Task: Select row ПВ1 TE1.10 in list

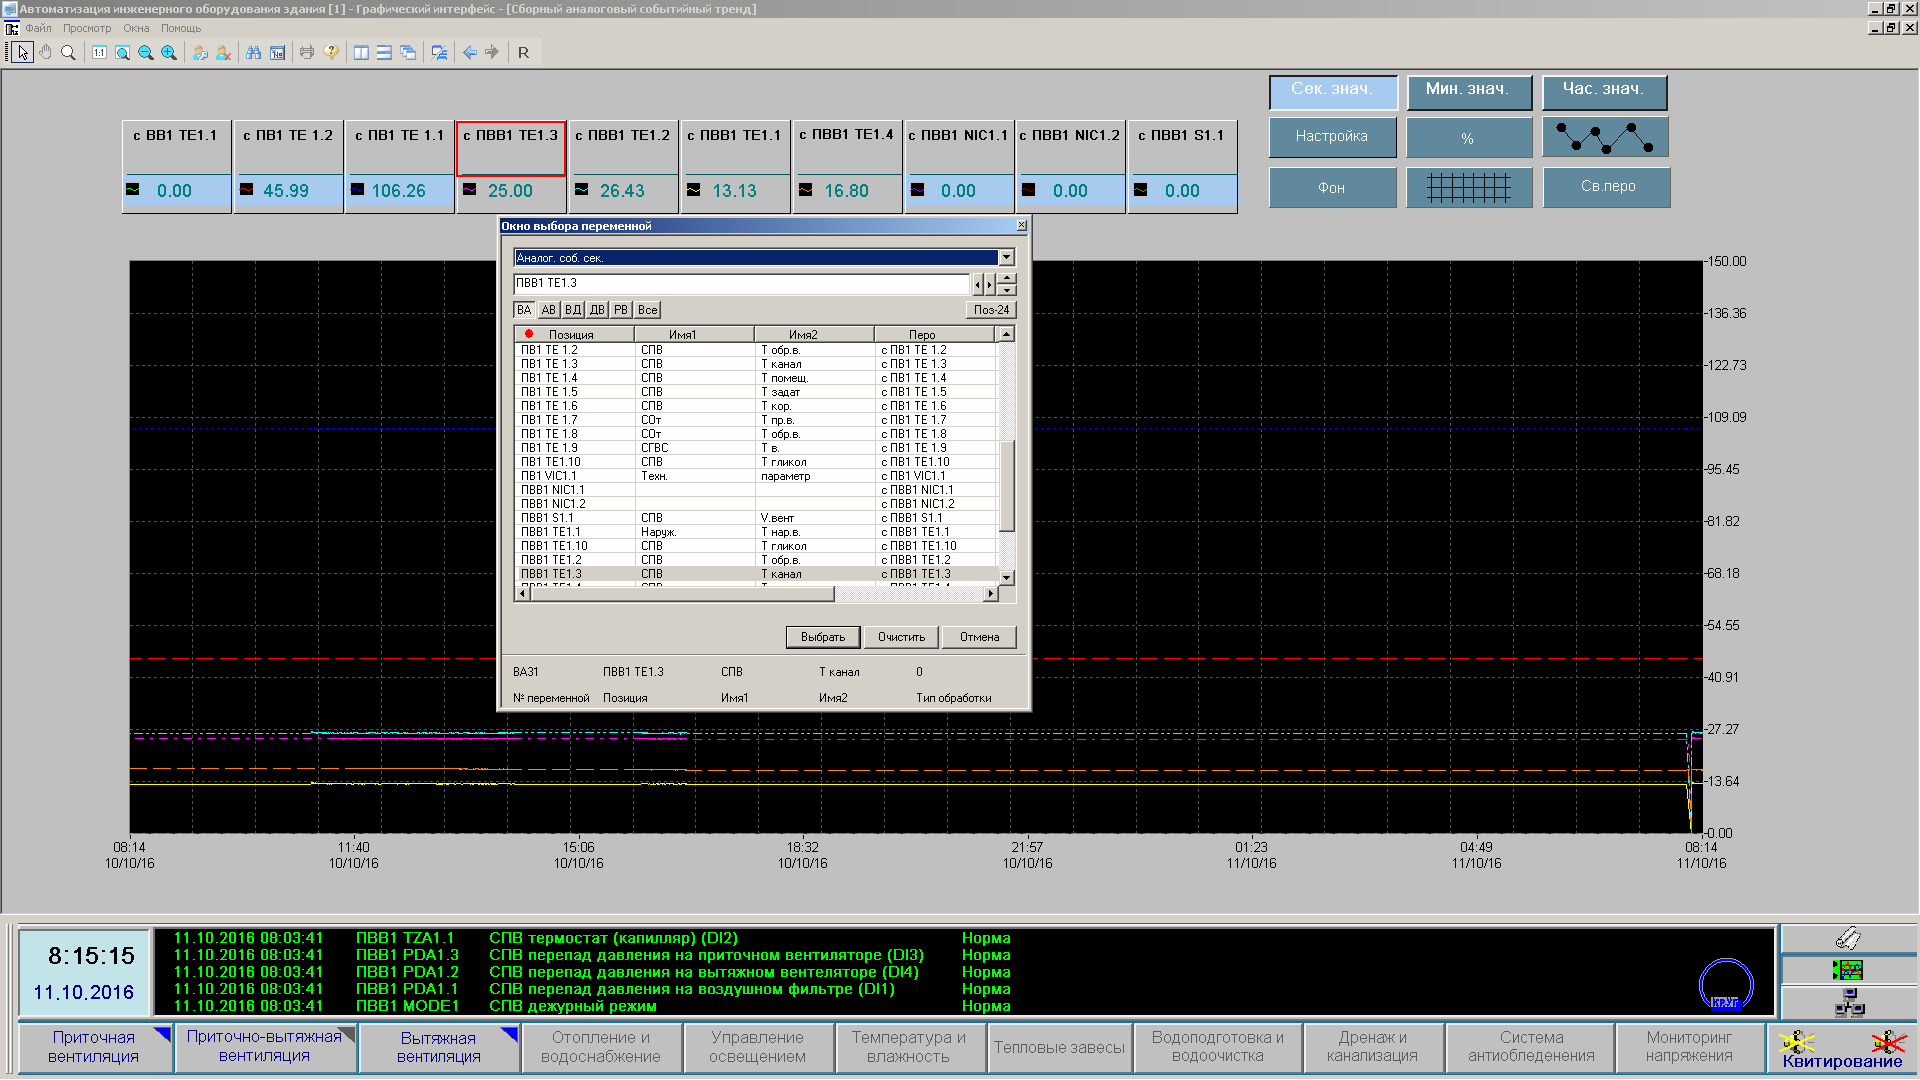Action: (551, 462)
